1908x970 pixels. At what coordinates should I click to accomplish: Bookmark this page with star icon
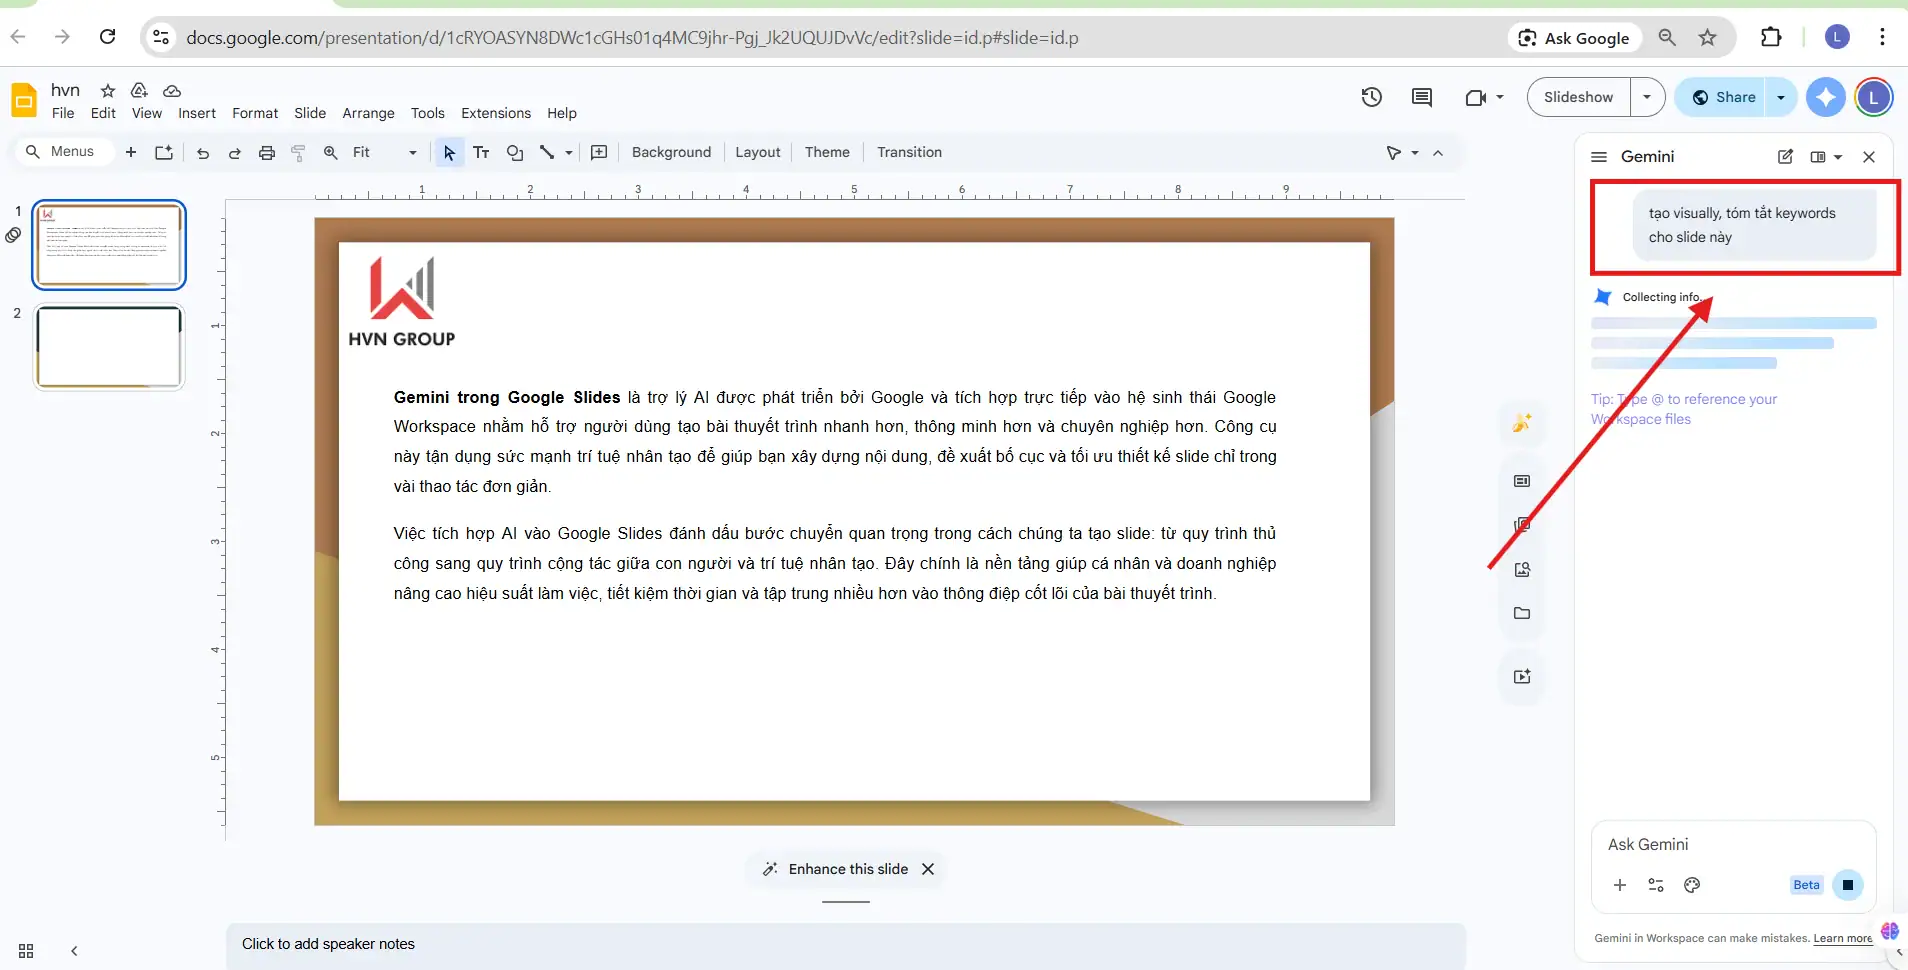[1707, 38]
